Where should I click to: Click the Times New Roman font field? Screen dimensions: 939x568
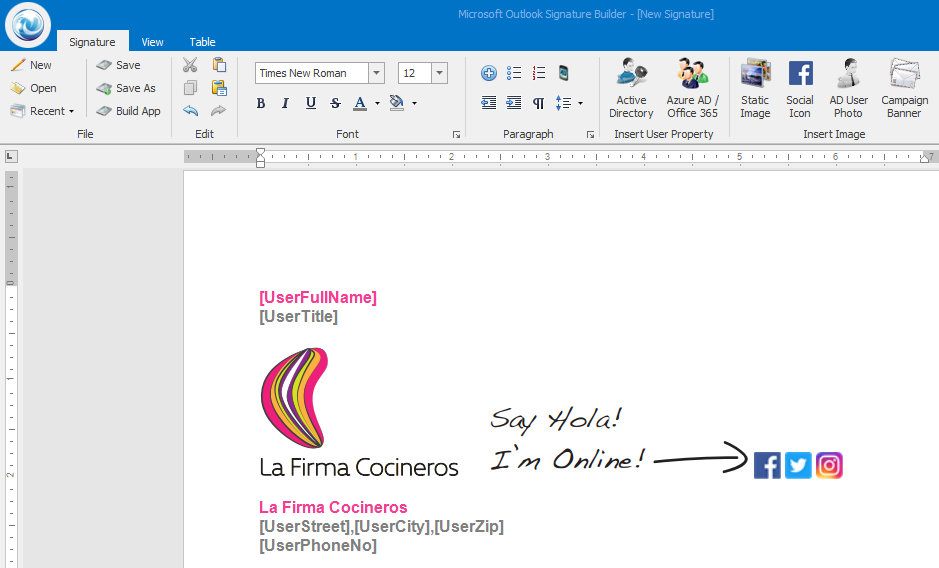tap(311, 73)
